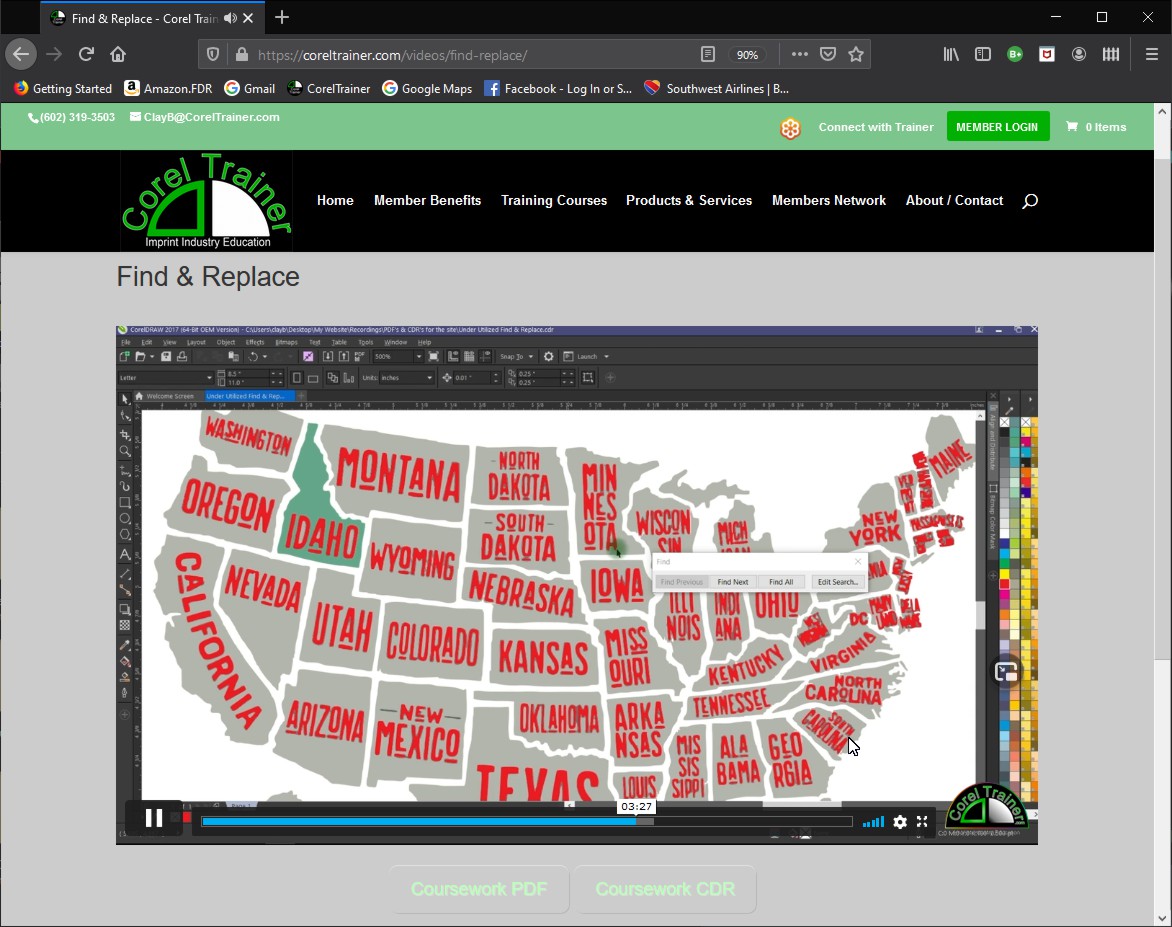The height and width of the screenshot is (927, 1172).
Task: Click the Corel Trainer logo
Action: [206, 201]
